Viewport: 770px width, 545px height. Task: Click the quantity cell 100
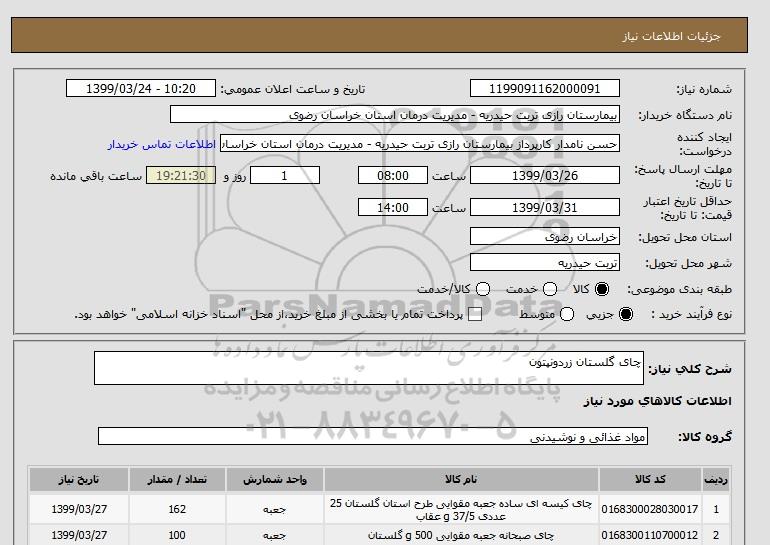pyautogui.click(x=177, y=535)
